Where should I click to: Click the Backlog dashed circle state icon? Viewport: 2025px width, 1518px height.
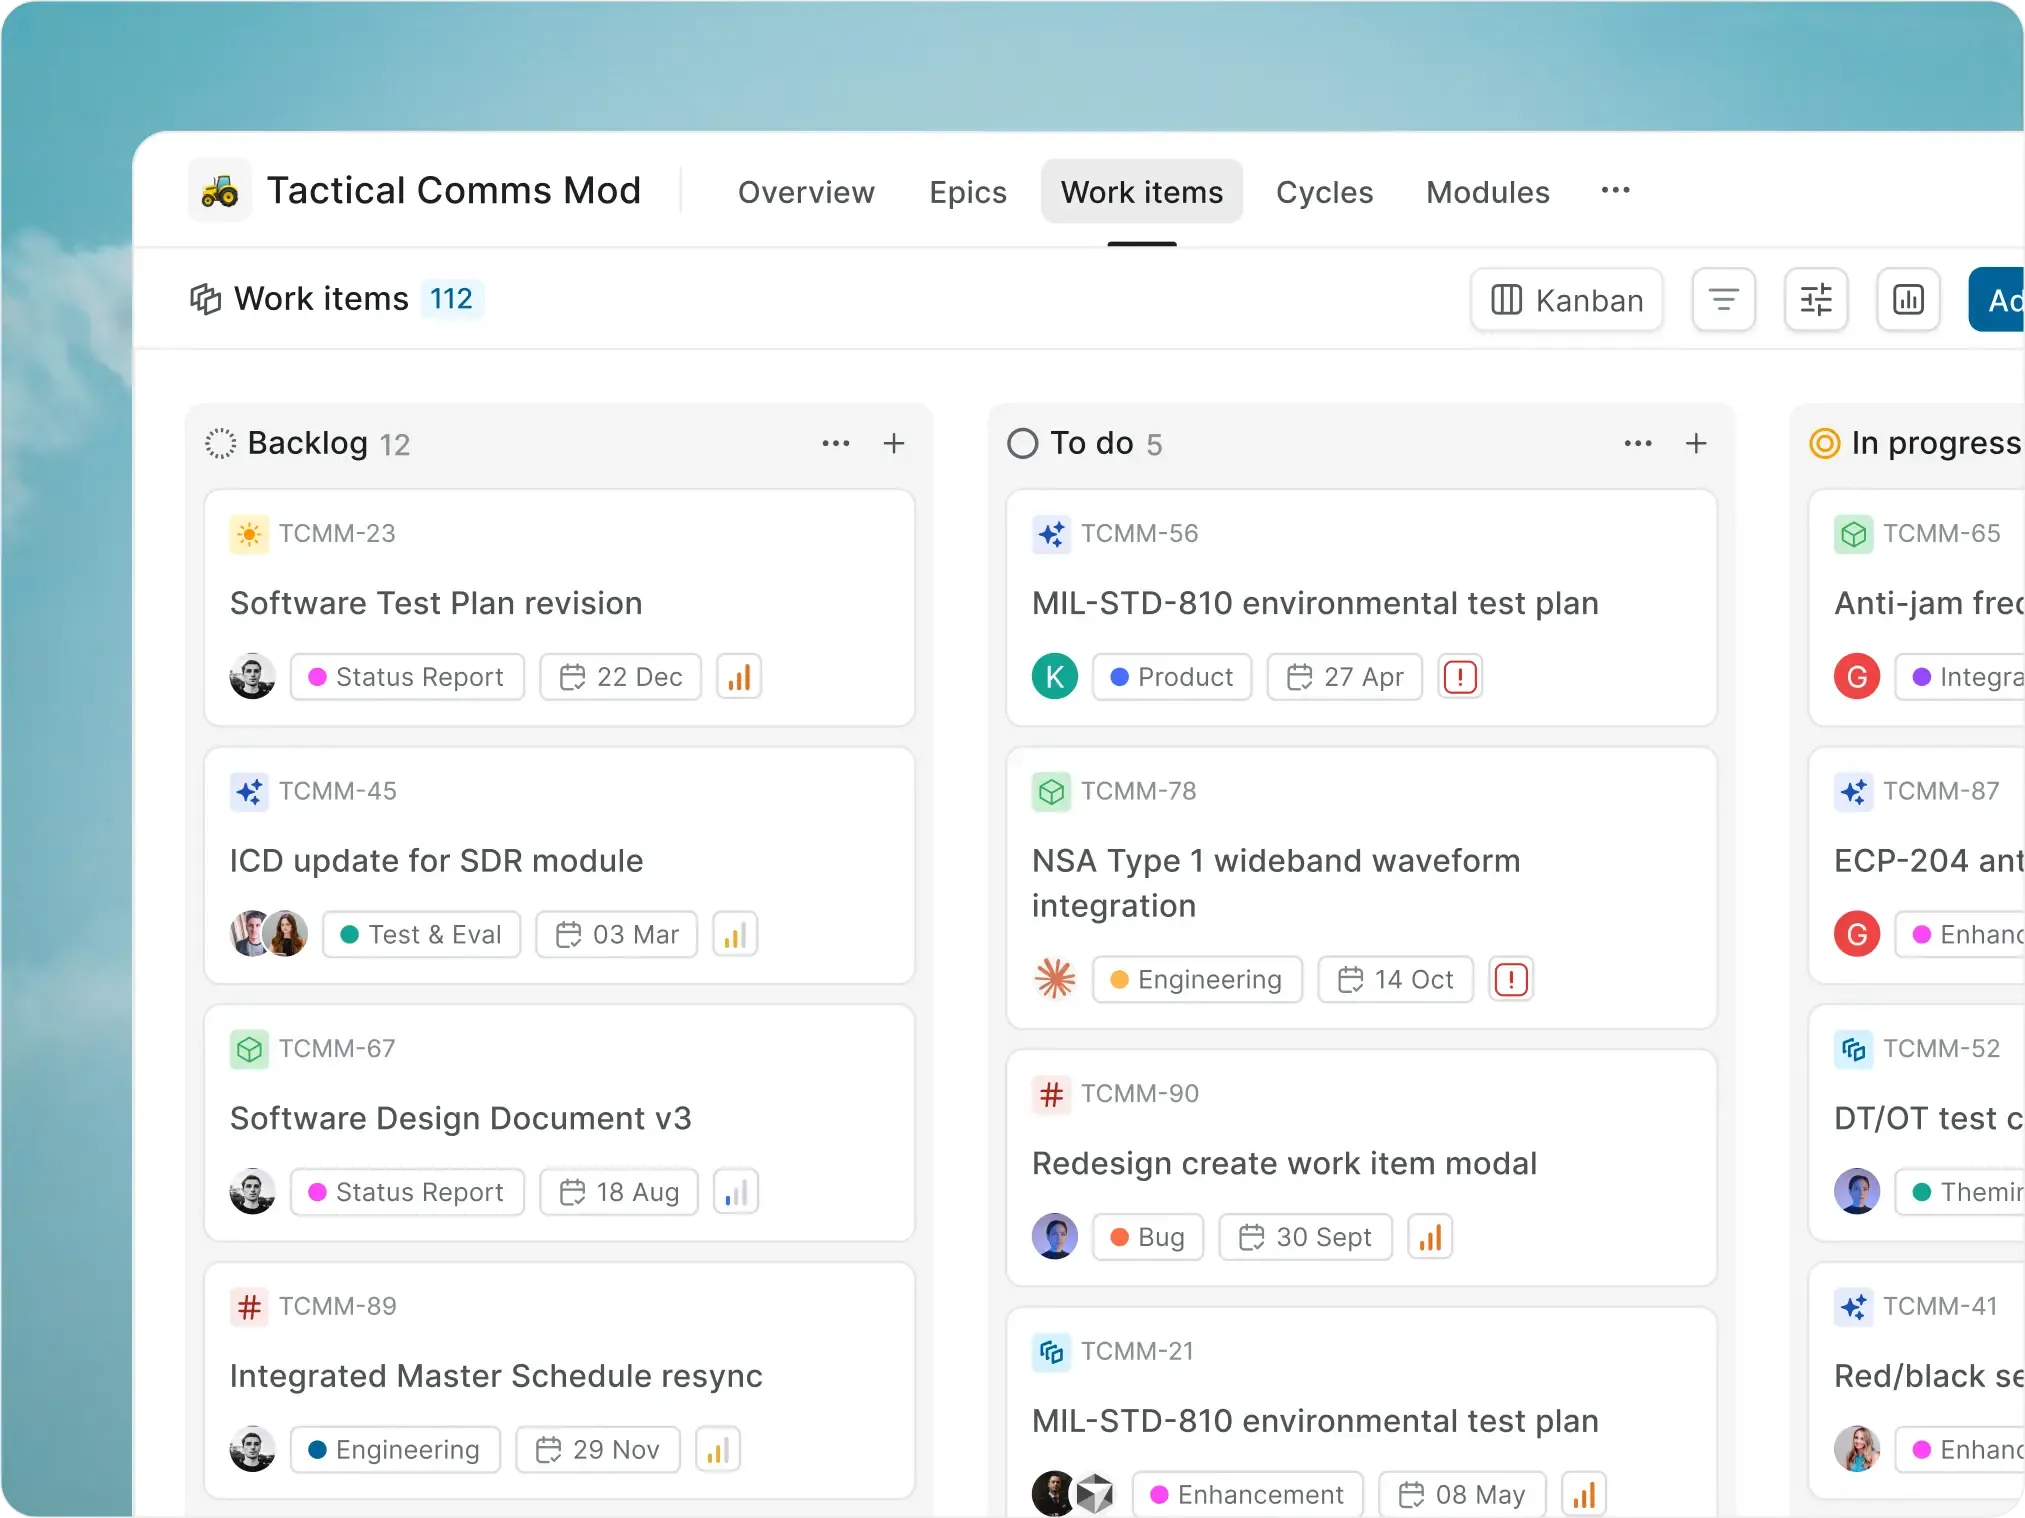tap(220, 443)
